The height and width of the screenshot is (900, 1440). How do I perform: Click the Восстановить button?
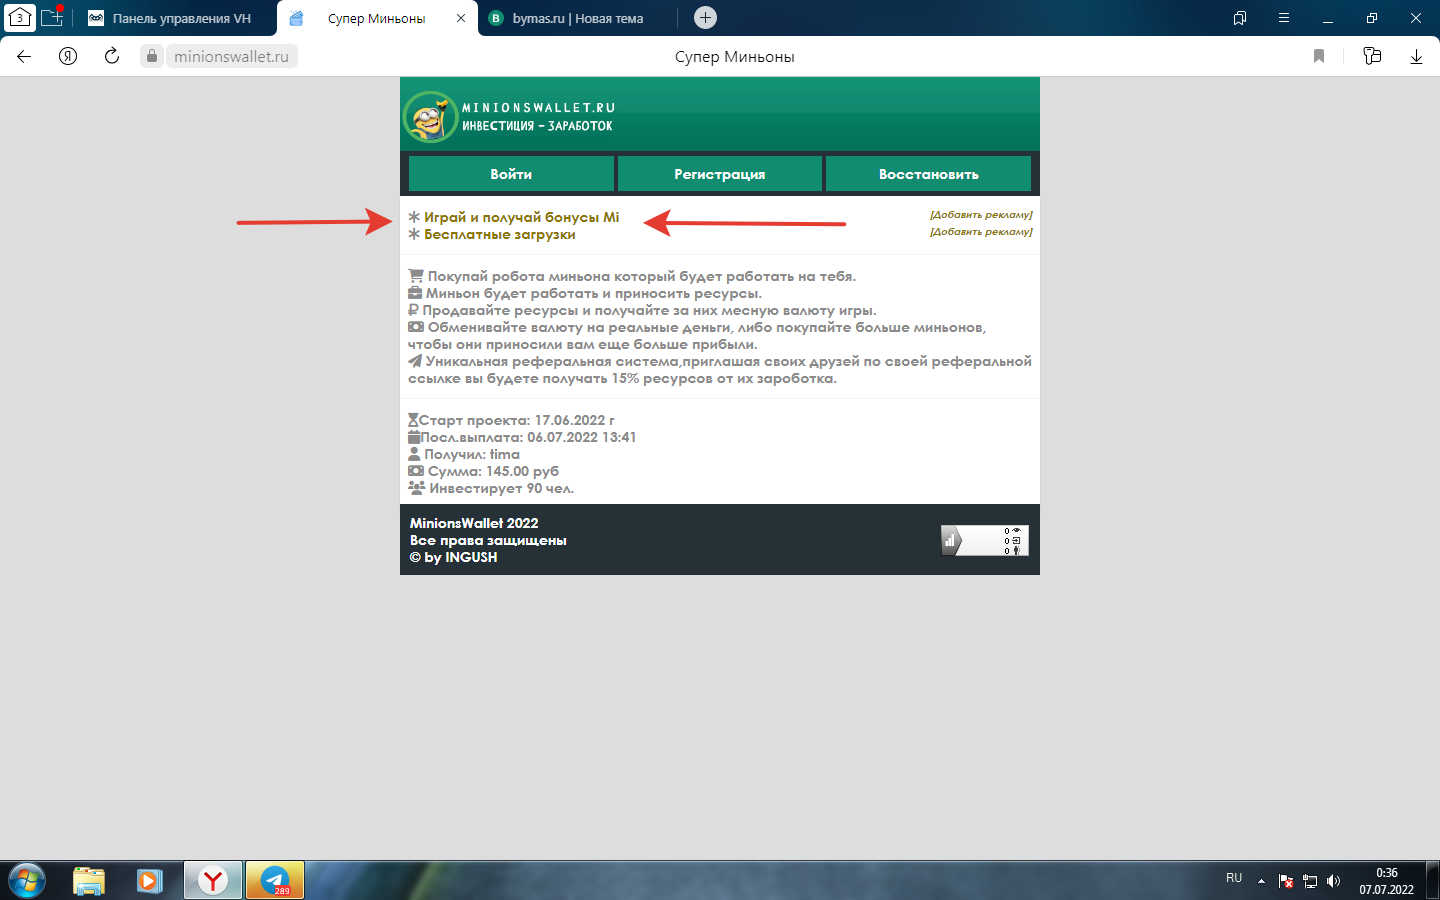pyautogui.click(x=928, y=174)
